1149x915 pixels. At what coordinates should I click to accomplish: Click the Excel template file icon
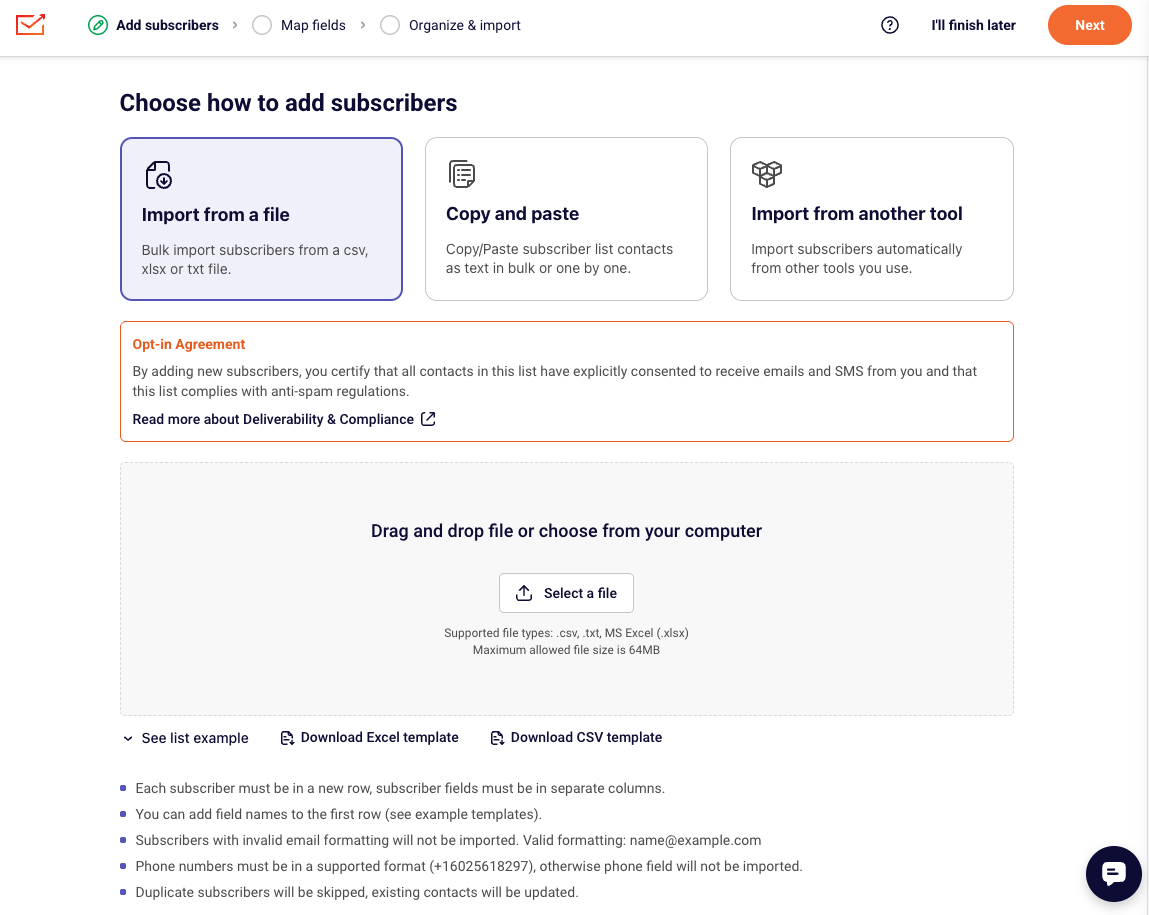[x=287, y=738]
